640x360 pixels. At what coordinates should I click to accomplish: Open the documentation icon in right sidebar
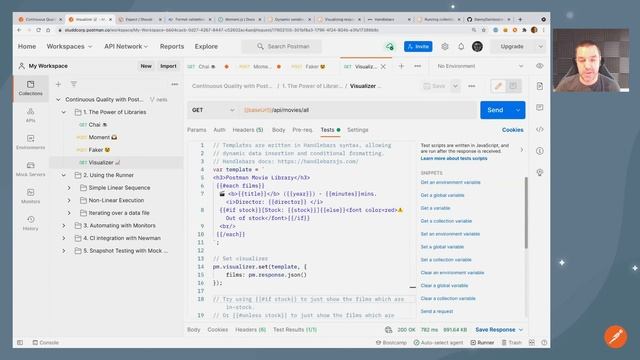(x=540, y=86)
